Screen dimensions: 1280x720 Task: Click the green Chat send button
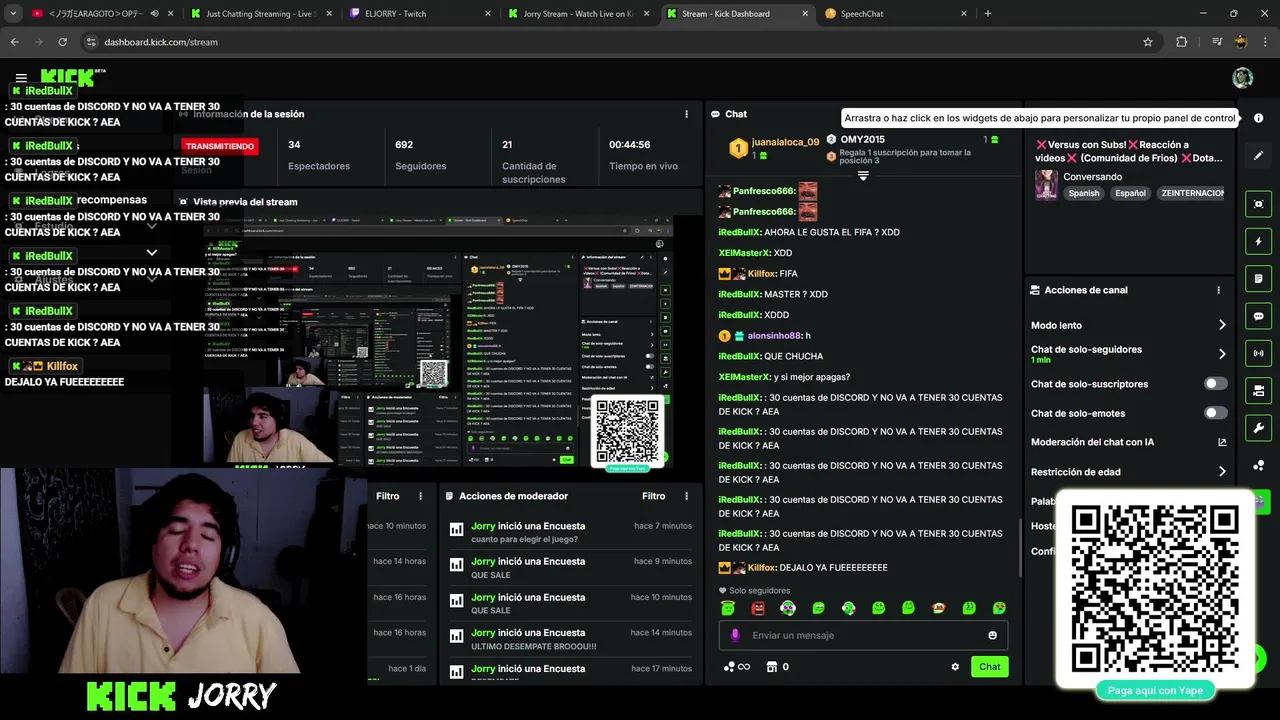(x=989, y=667)
